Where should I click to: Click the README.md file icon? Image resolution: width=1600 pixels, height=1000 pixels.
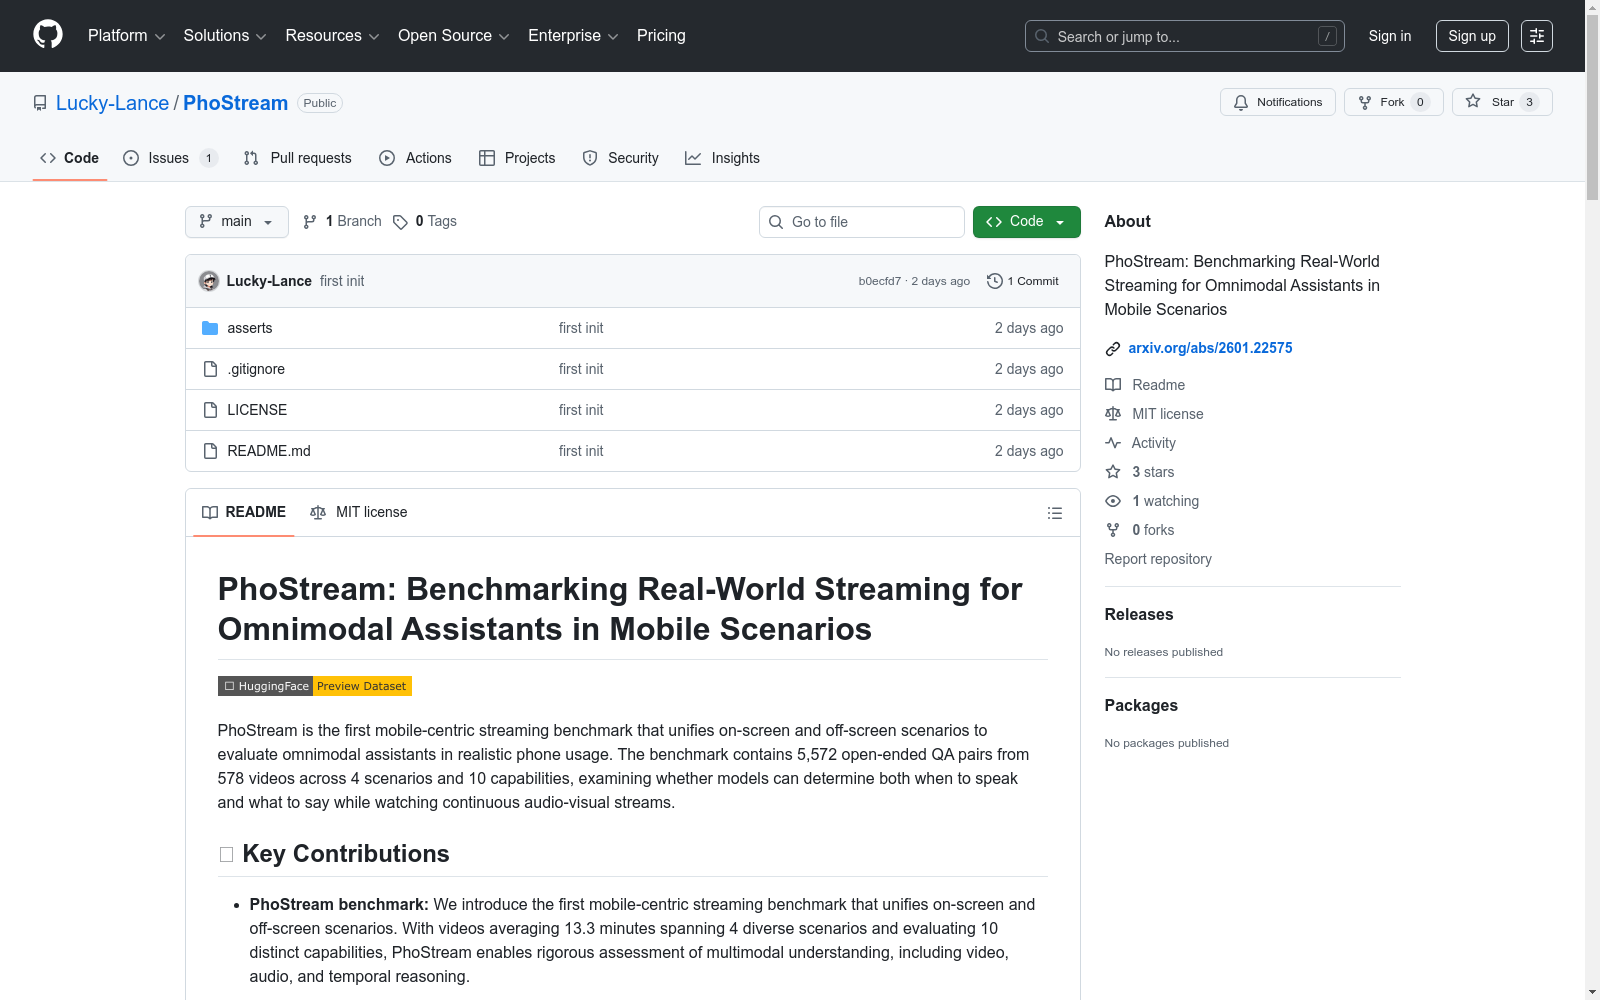(210, 451)
